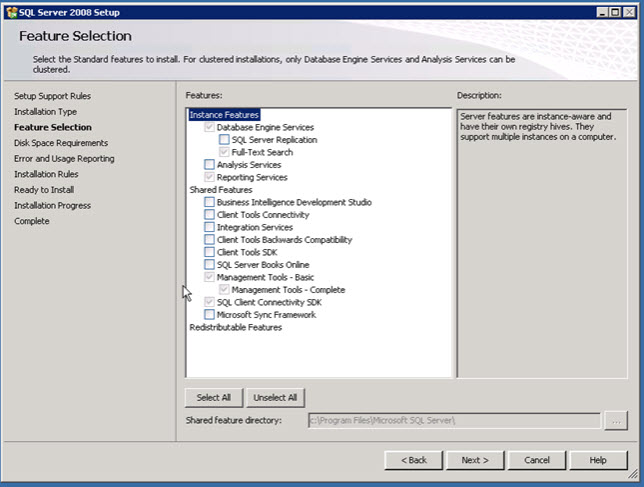Open Ready to Install step
The width and height of the screenshot is (644, 487).
point(44,190)
